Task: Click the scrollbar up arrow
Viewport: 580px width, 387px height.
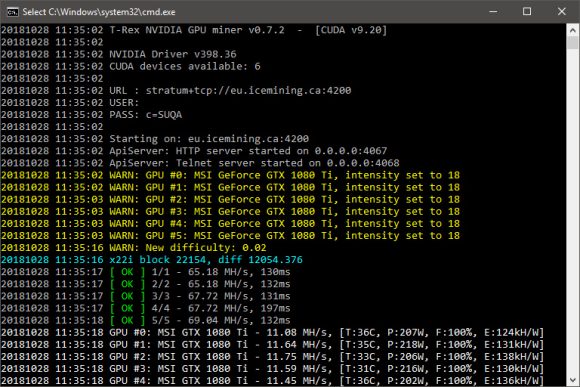Action: (x=573, y=31)
